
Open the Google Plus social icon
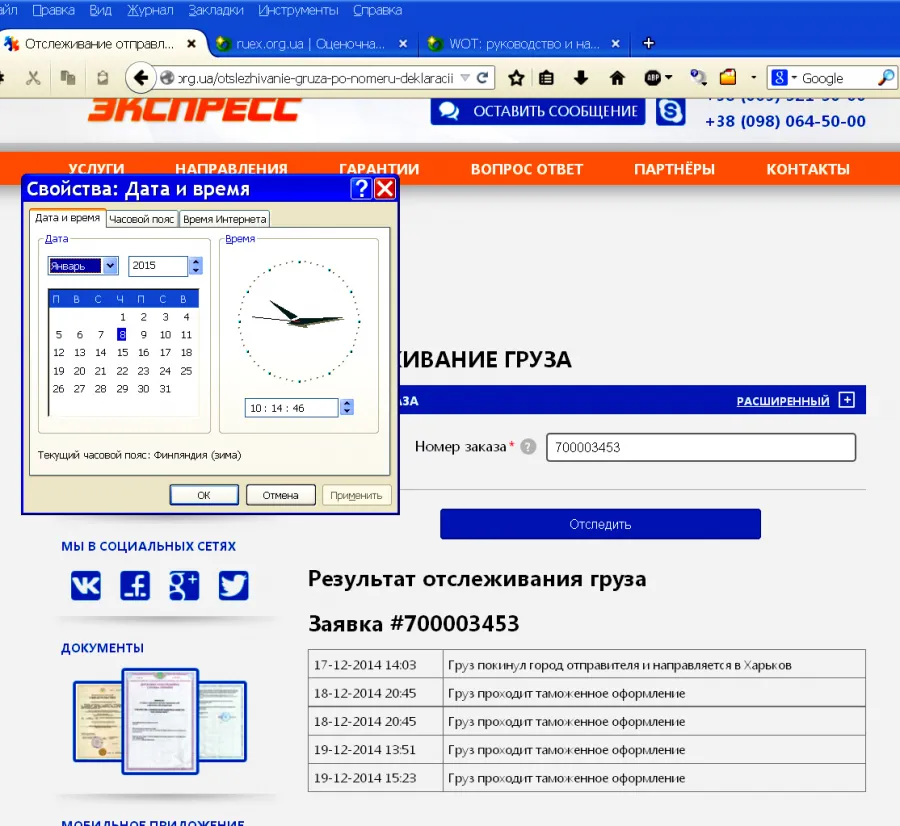tap(184, 585)
